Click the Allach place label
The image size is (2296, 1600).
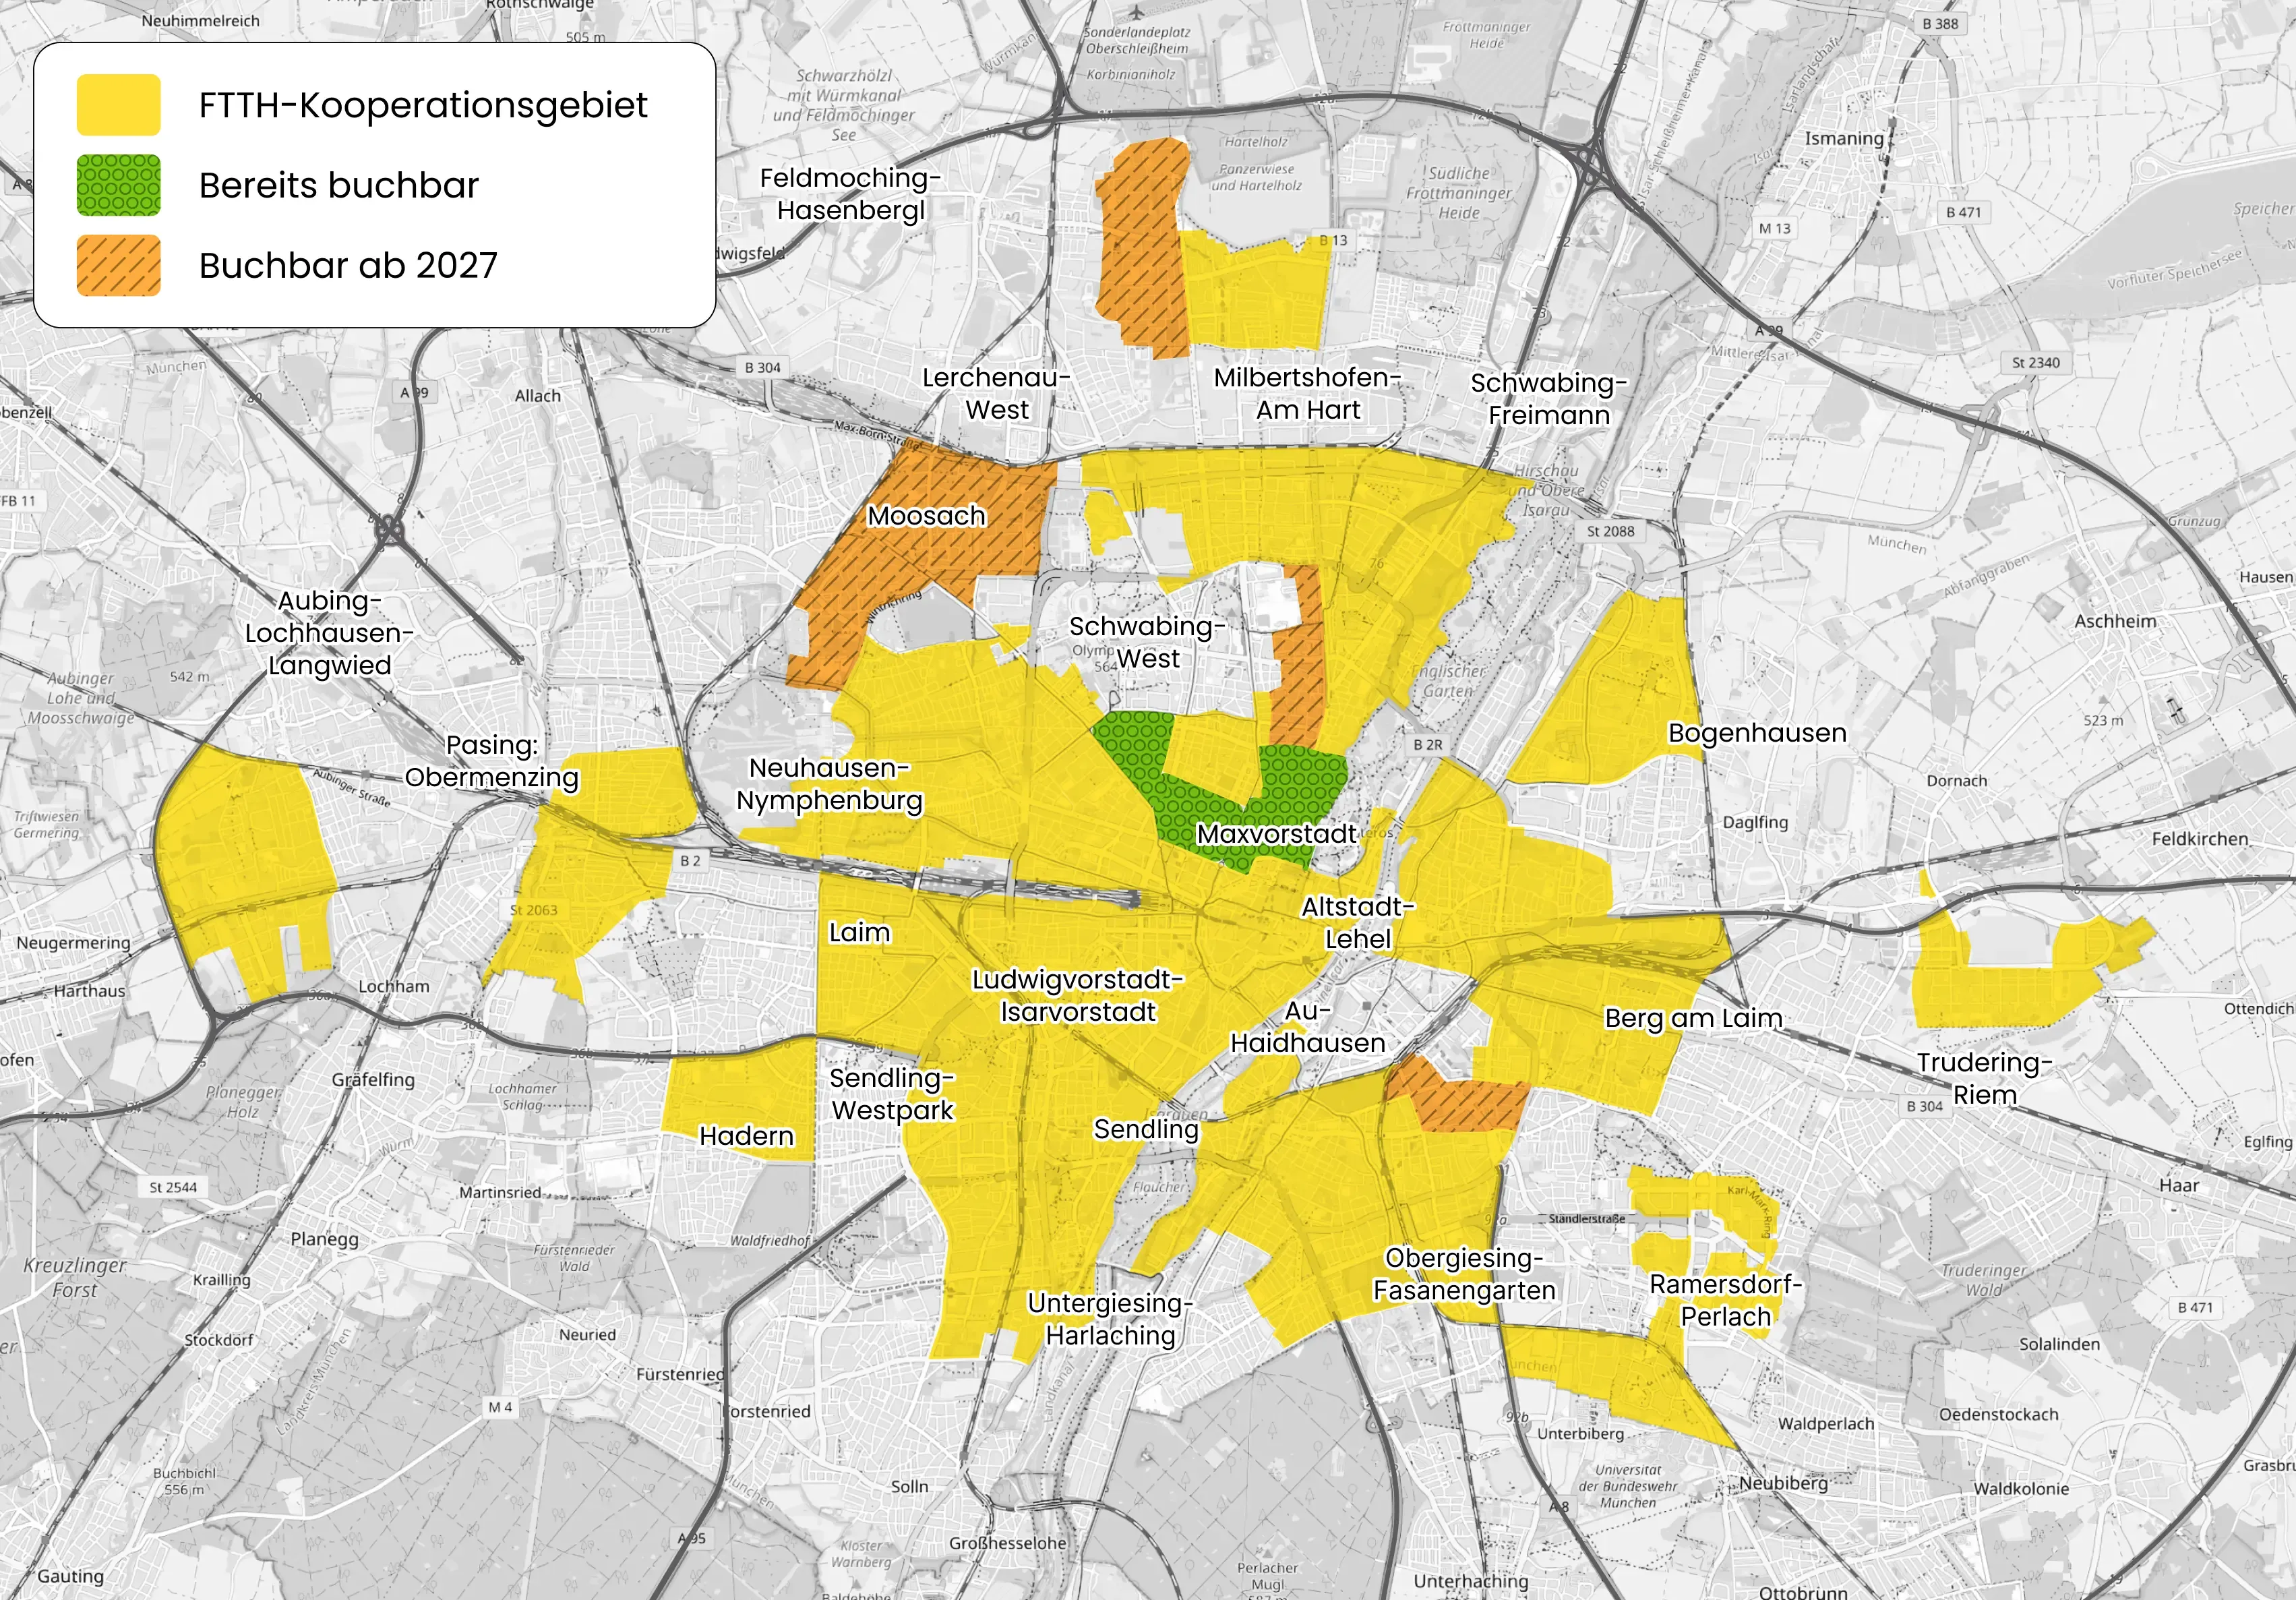coord(537,396)
